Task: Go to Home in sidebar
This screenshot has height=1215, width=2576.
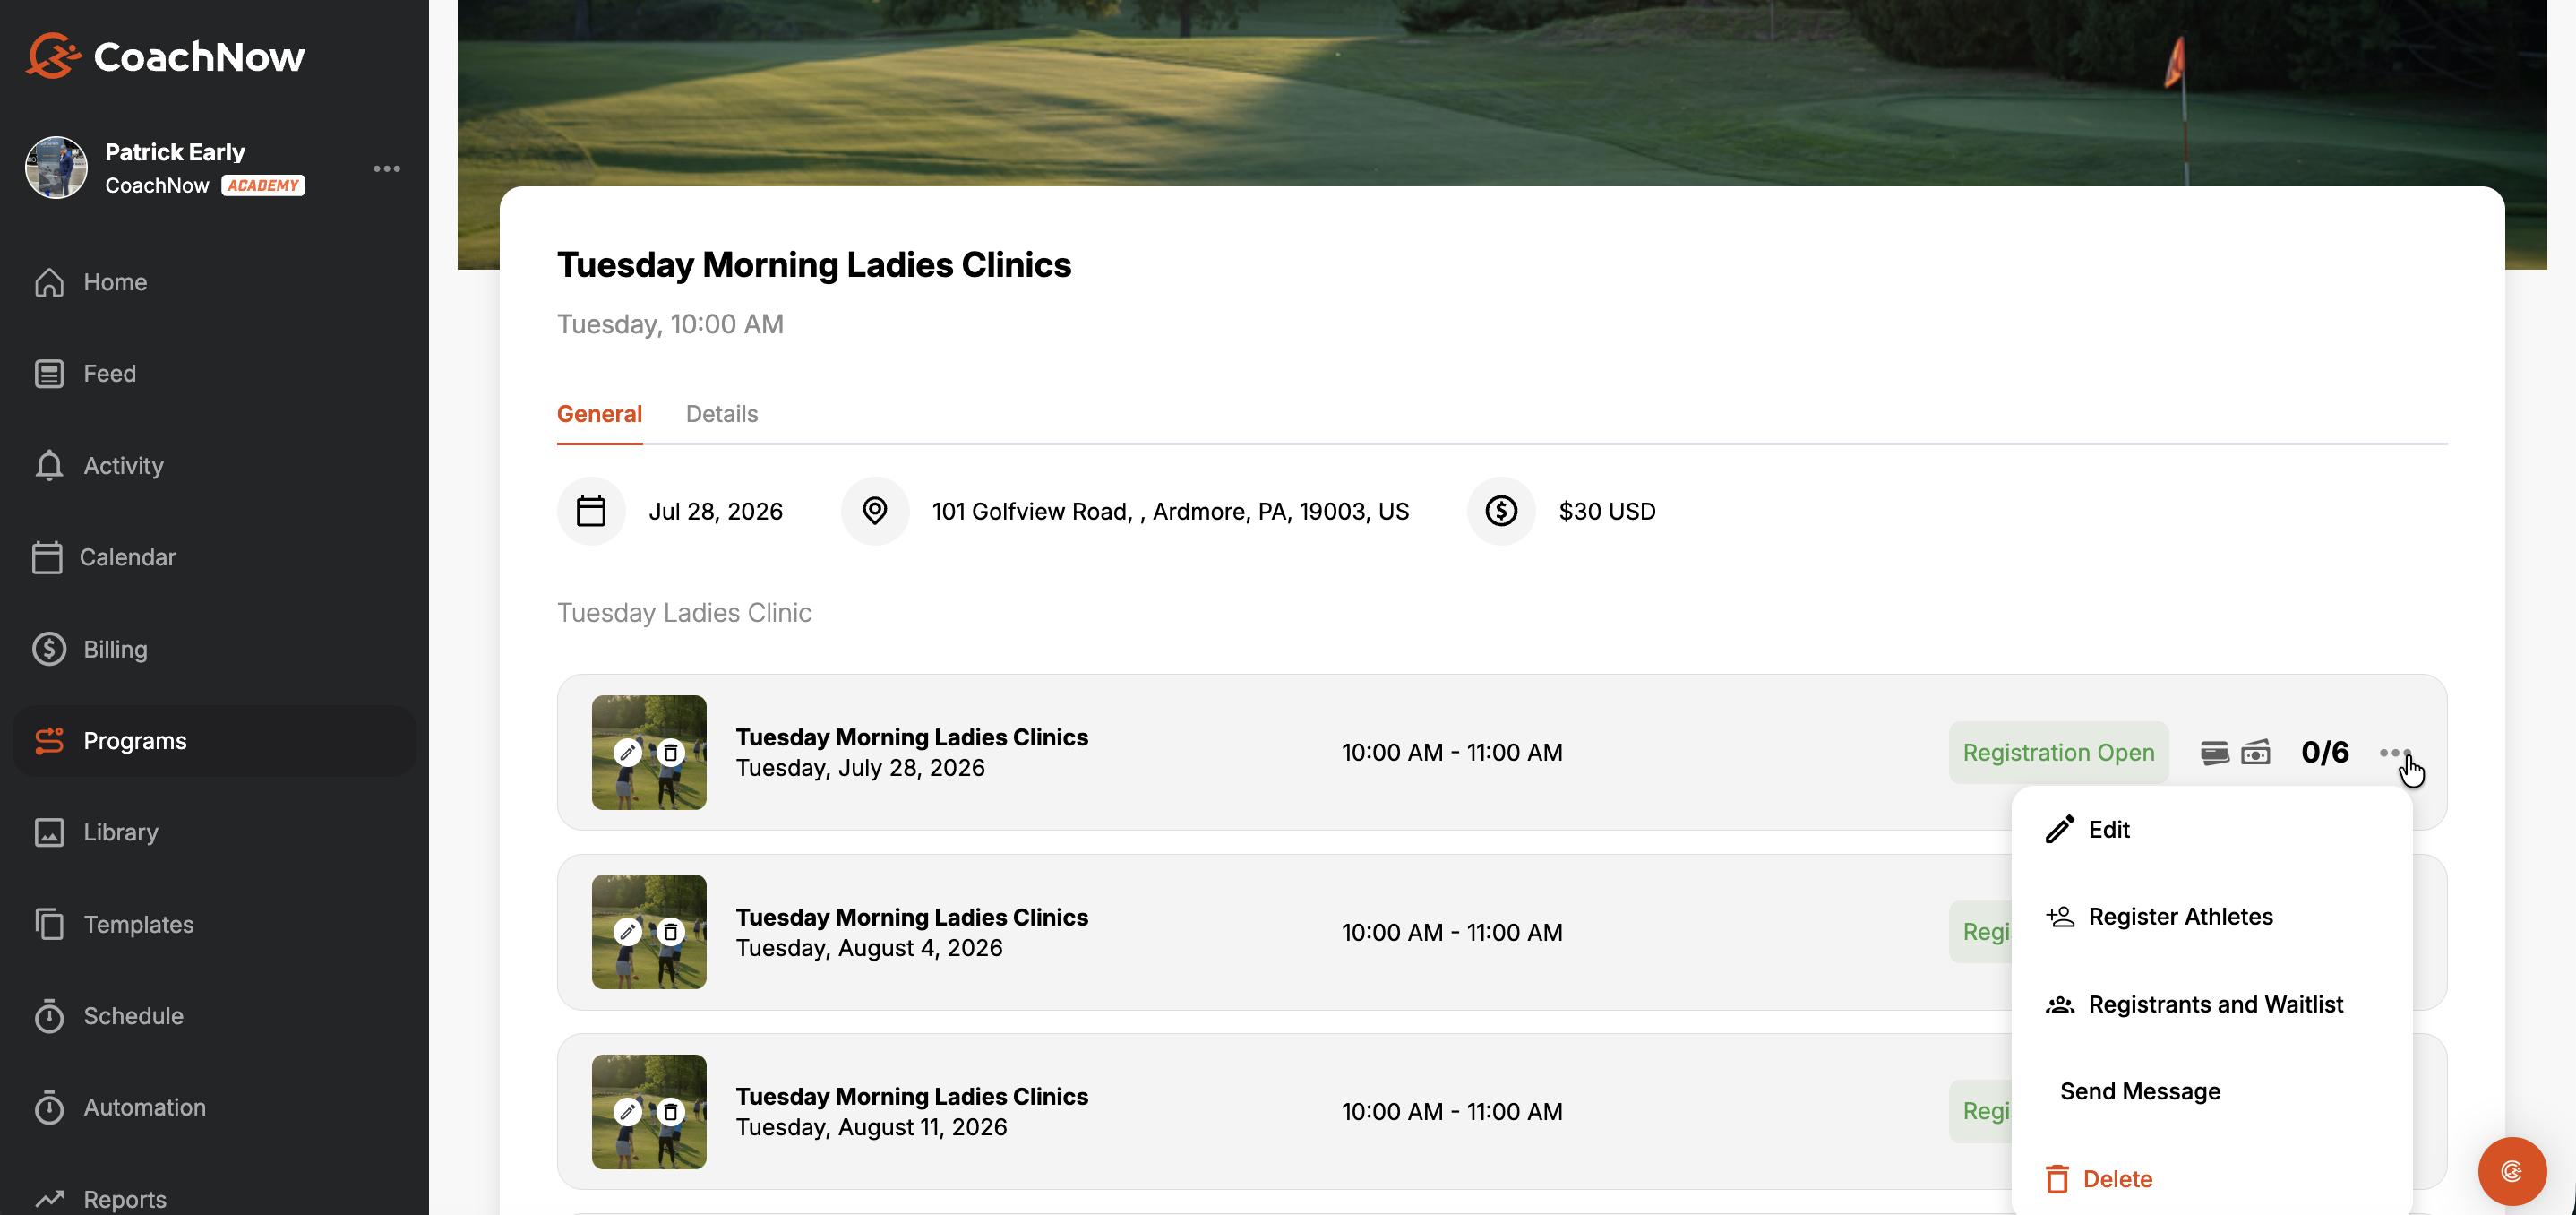Action: pyautogui.click(x=115, y=282)
